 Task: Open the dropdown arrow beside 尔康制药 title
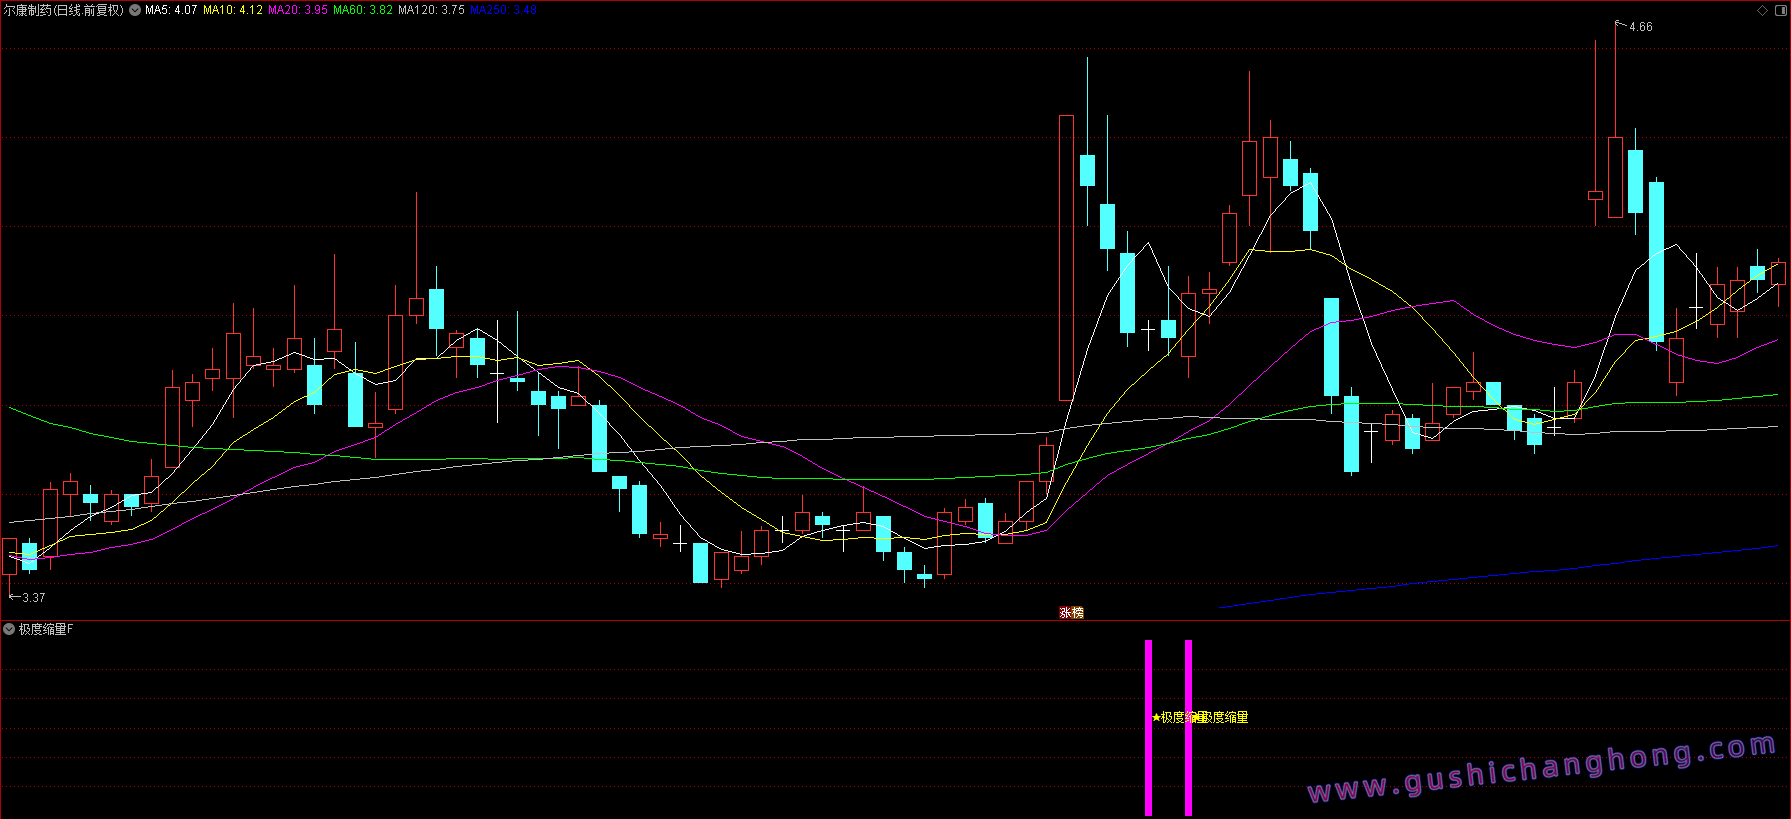click(x=135, y=10)
